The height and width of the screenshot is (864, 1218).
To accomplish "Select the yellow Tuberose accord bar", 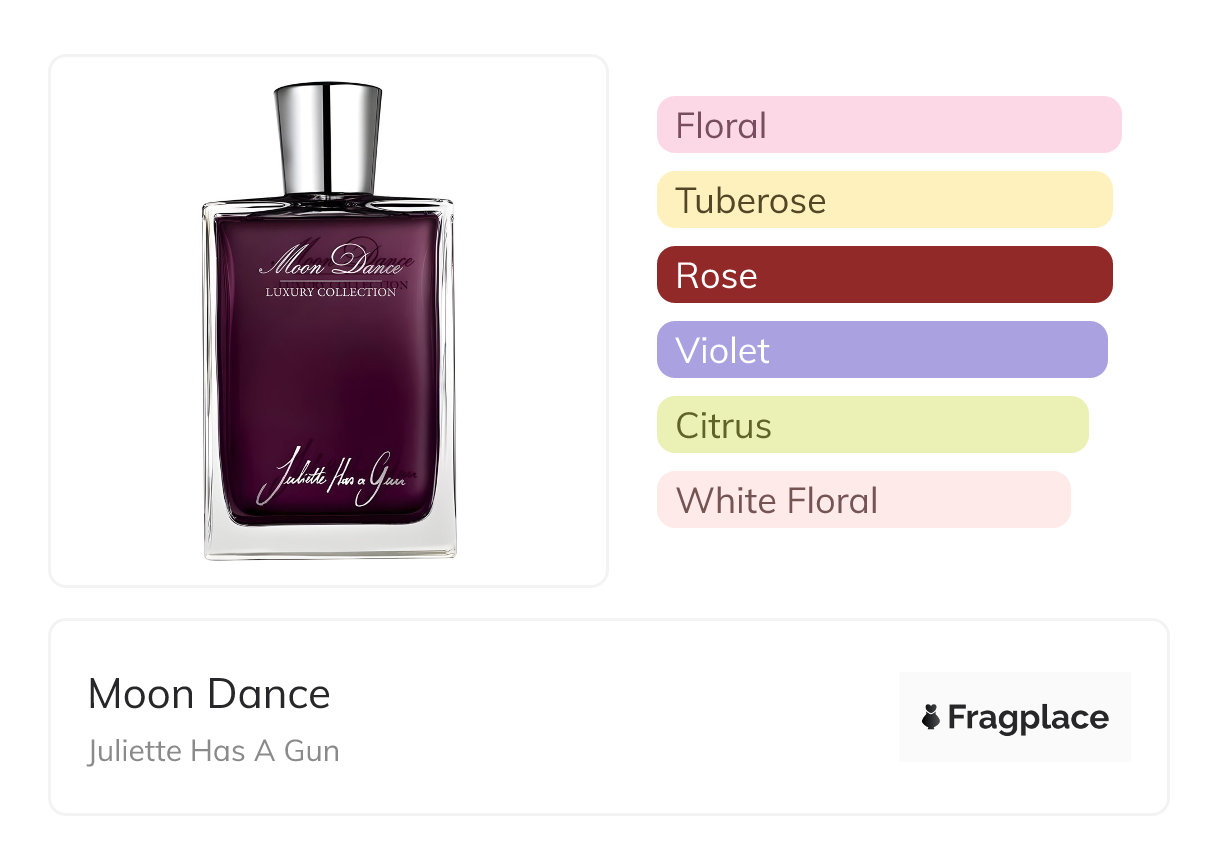I will click(885, 200).
